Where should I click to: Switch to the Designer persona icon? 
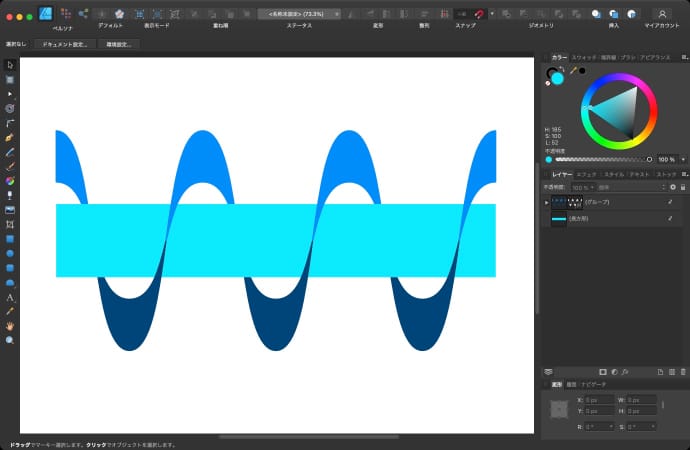(46, 14)
